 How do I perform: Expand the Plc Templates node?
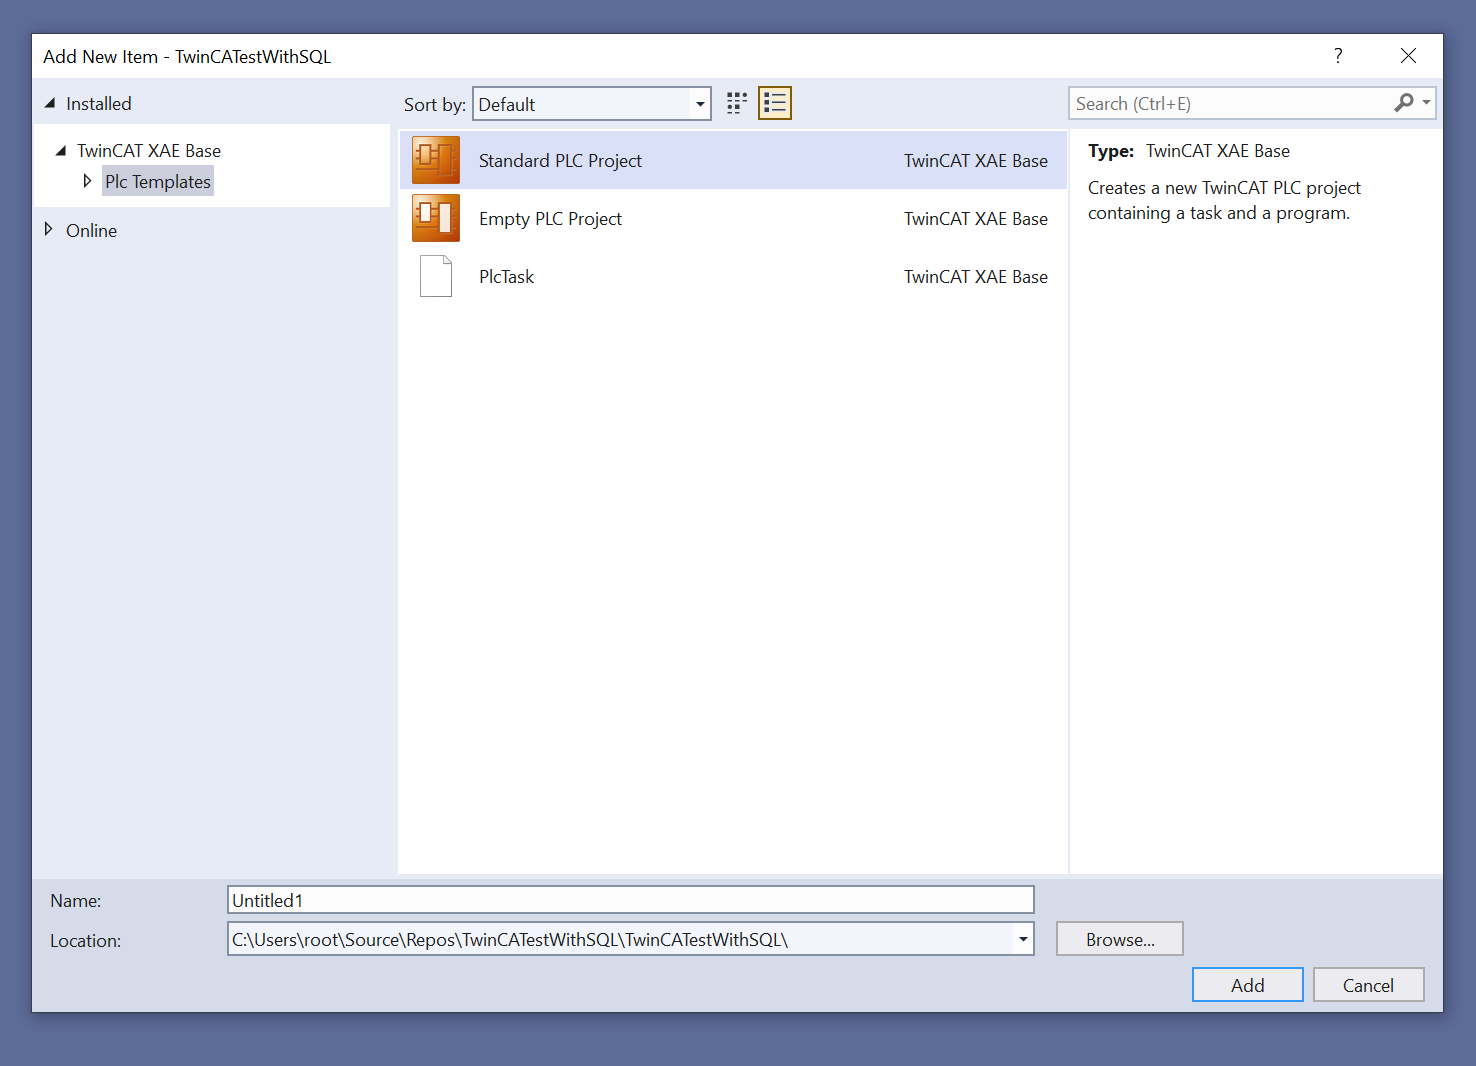(87, 181)
